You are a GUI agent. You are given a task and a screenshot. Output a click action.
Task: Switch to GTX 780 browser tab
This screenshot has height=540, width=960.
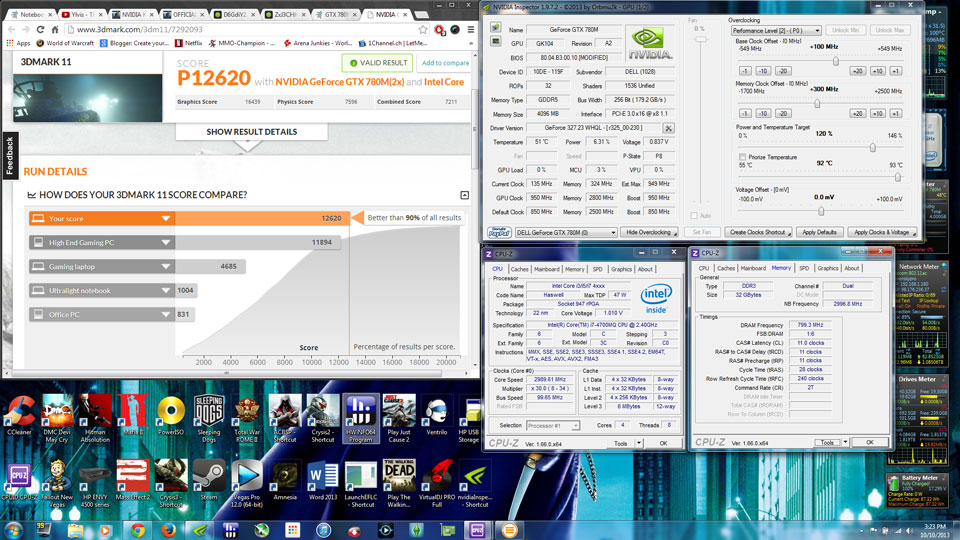tap(337, 13)
